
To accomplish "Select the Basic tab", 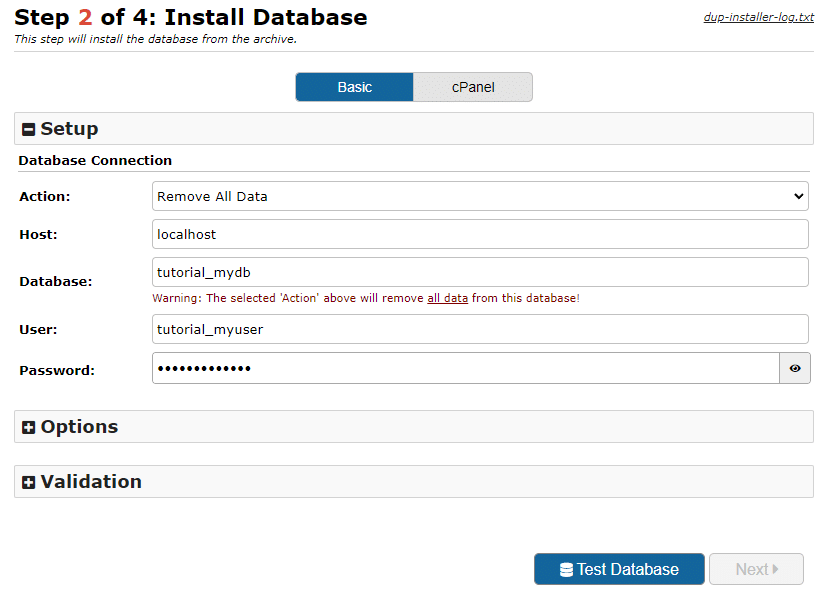I will [354, 87].
